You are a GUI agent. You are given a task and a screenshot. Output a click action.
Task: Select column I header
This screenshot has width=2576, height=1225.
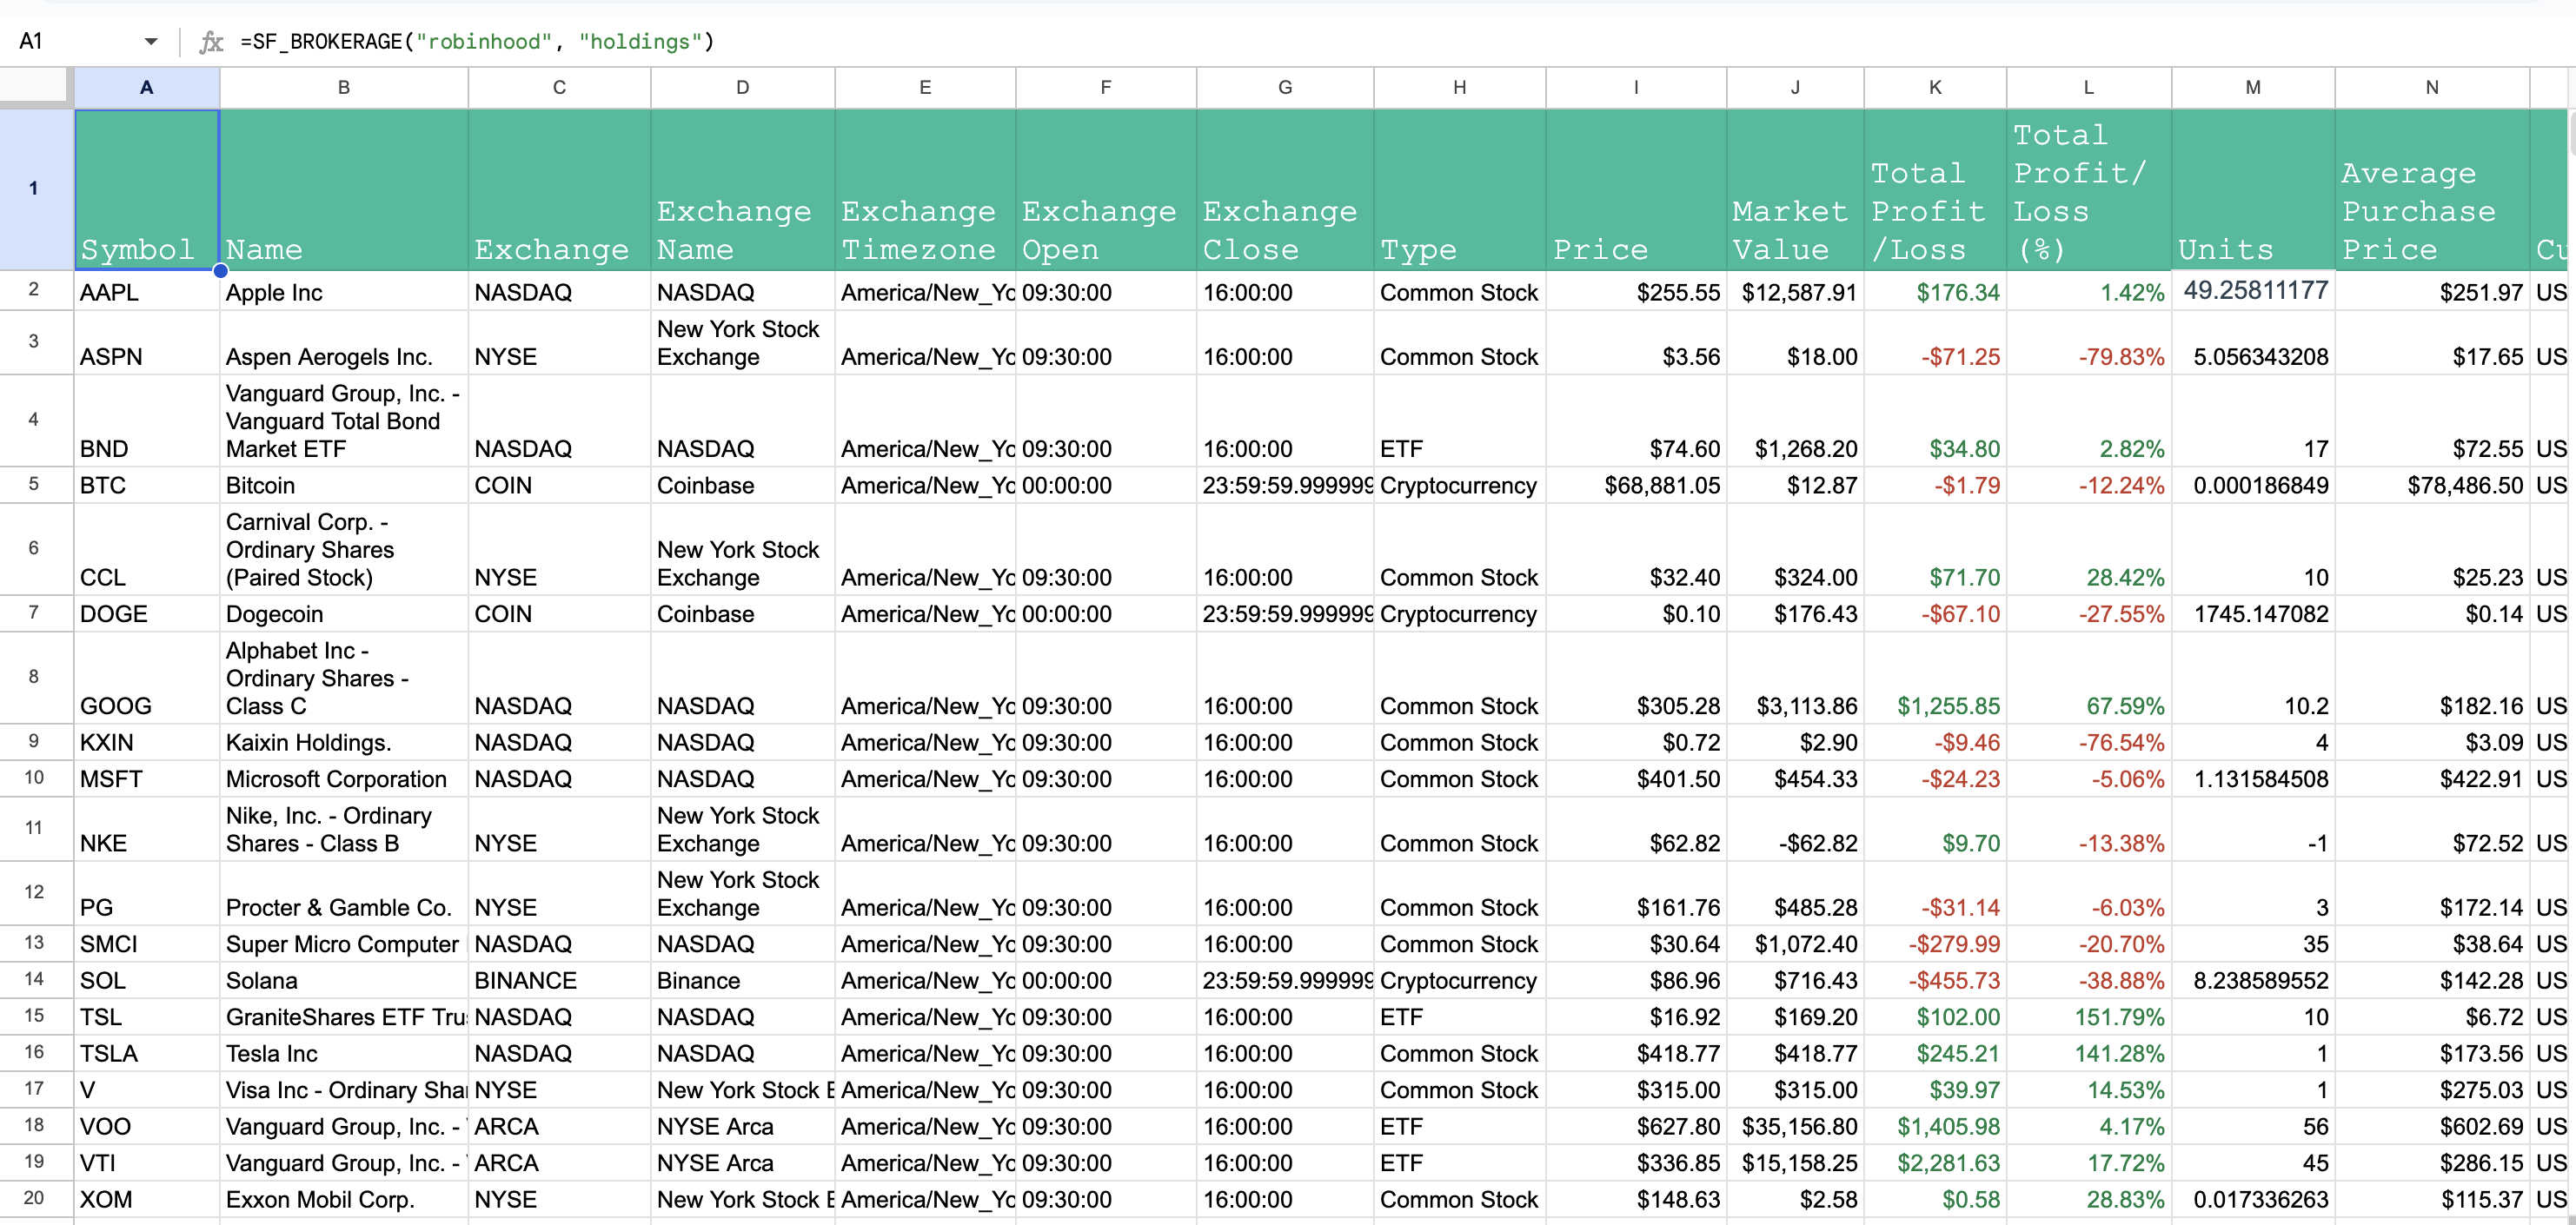pos(1636,87)
